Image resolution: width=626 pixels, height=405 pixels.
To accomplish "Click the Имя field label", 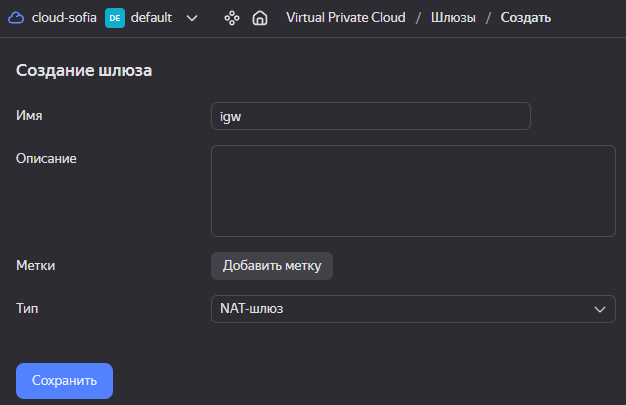I will click(29, 115).
